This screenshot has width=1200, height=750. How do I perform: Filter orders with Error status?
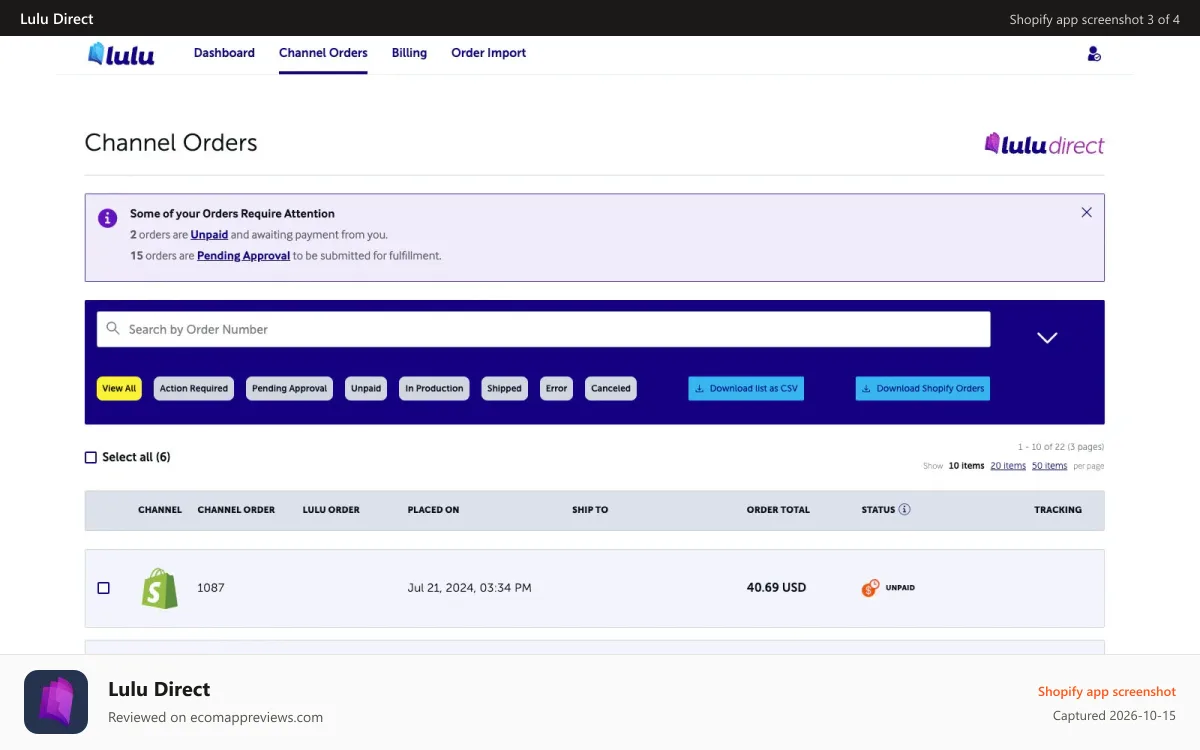[x=557, y=388]
